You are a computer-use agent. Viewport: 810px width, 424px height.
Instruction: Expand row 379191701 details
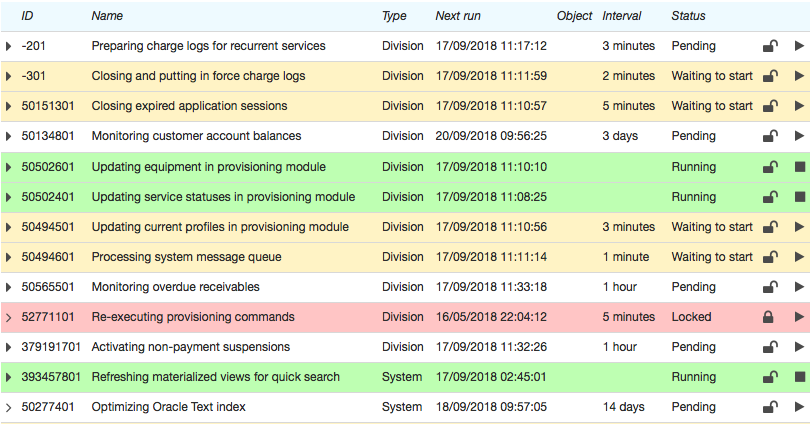pyautogui.click(x=8, y=347)
